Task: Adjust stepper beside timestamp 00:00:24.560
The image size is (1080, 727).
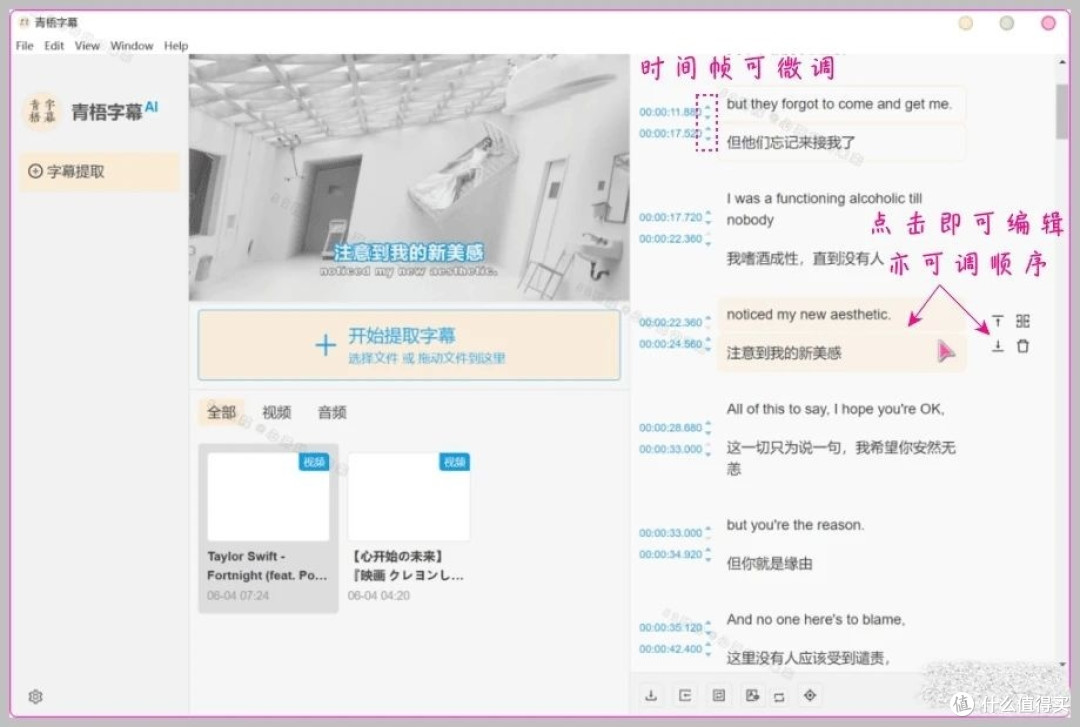Action: tap(708, 344)
